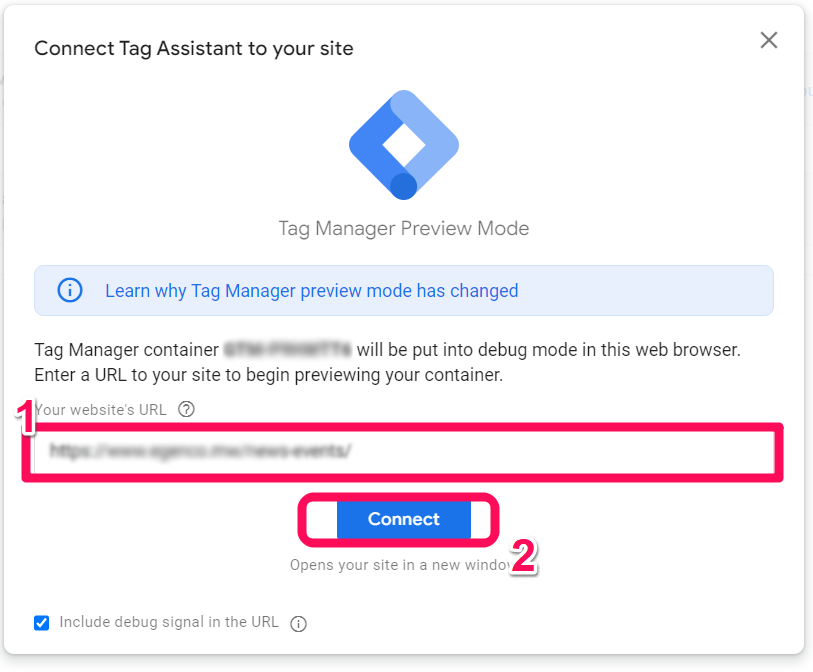Close the Connect Tag Assistant dialog
Screen dimensions: 813x672
pyautogui.click(x=768, y=40)
